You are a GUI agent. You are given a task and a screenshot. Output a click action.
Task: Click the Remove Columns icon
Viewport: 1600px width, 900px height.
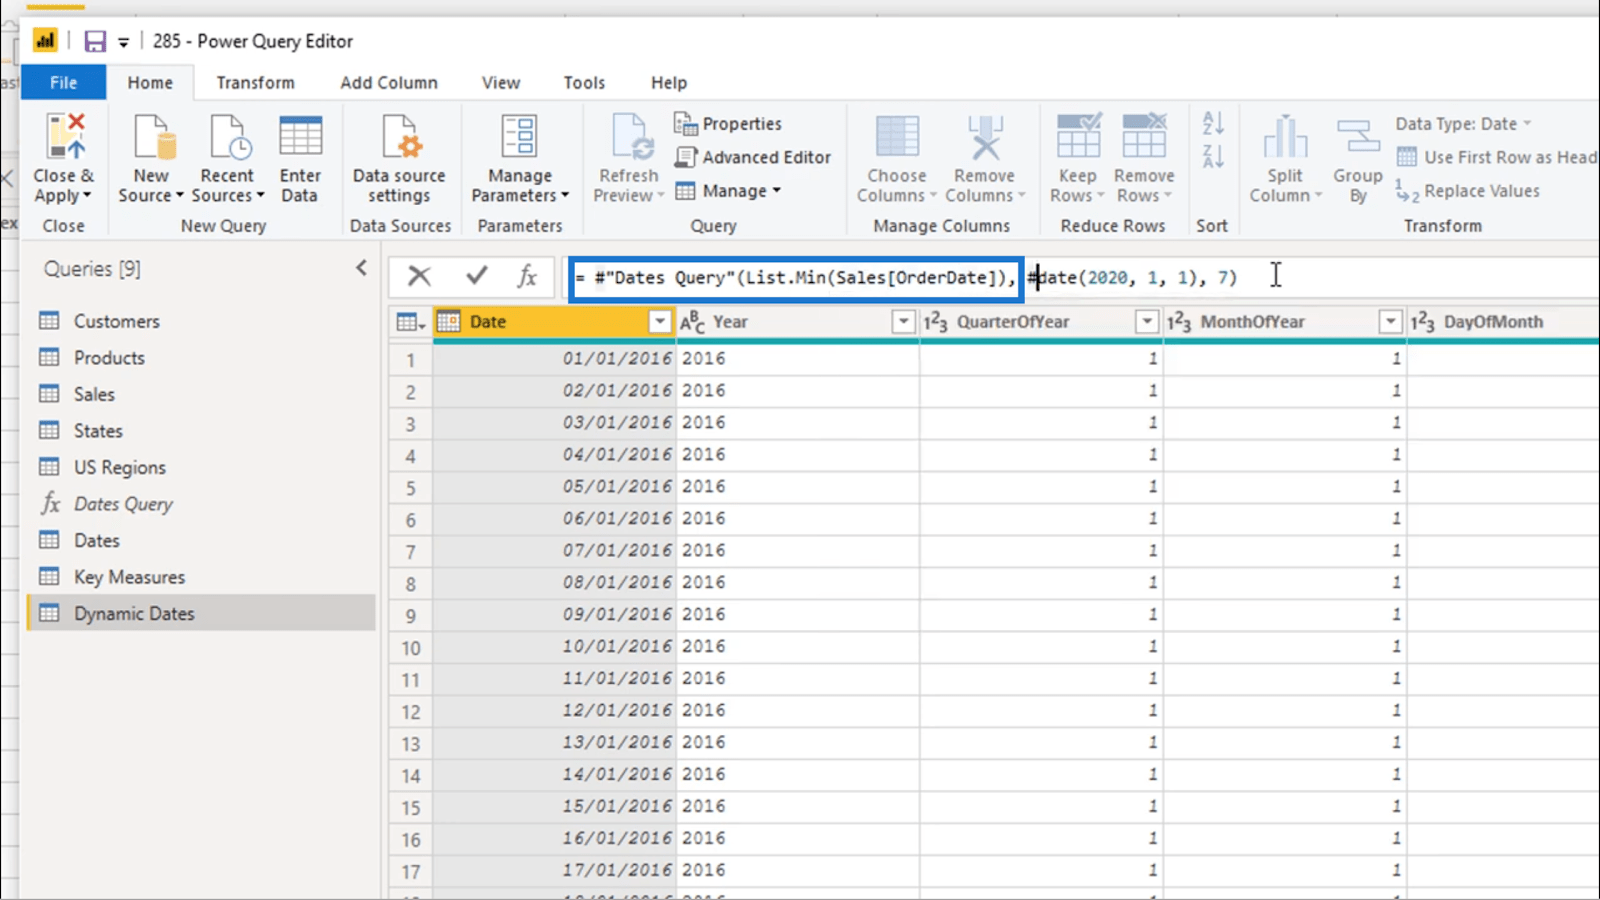pos(985,137)
